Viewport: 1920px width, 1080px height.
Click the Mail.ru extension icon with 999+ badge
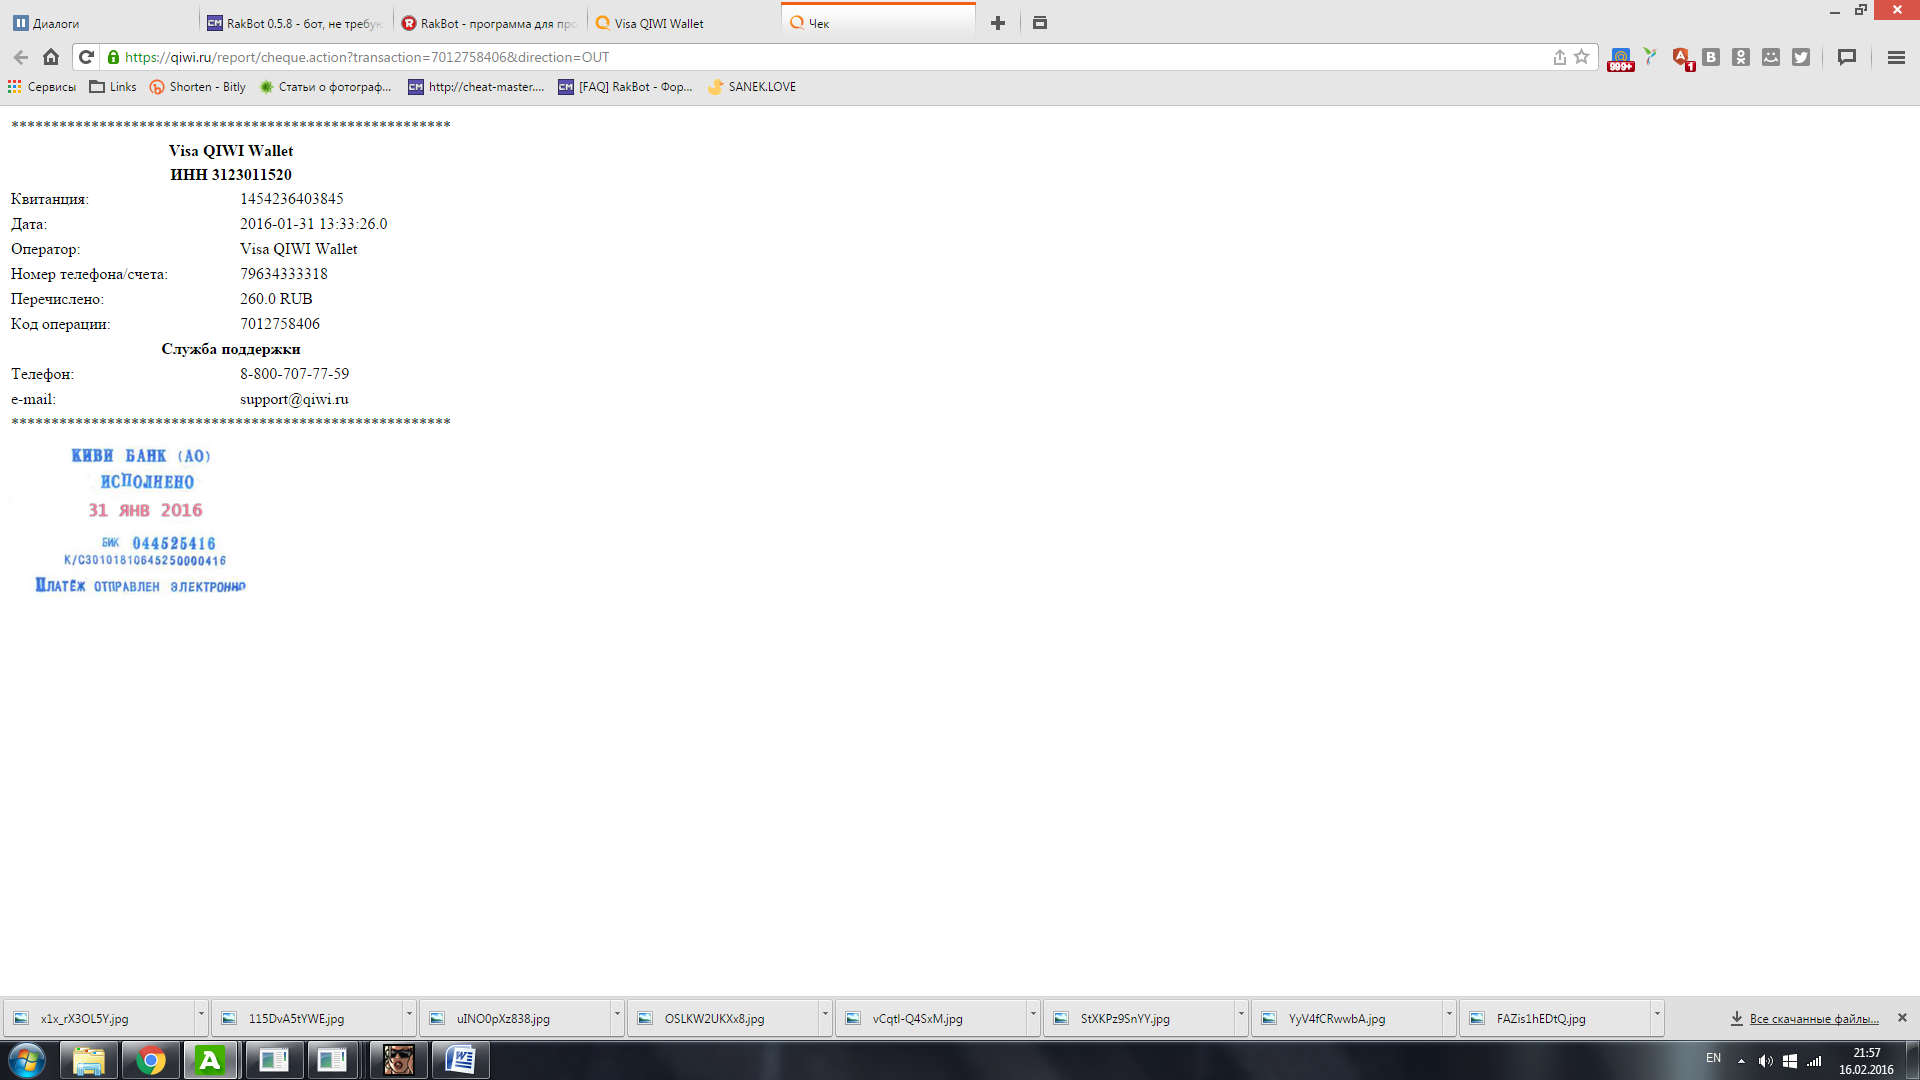(x=1620, y=58)
